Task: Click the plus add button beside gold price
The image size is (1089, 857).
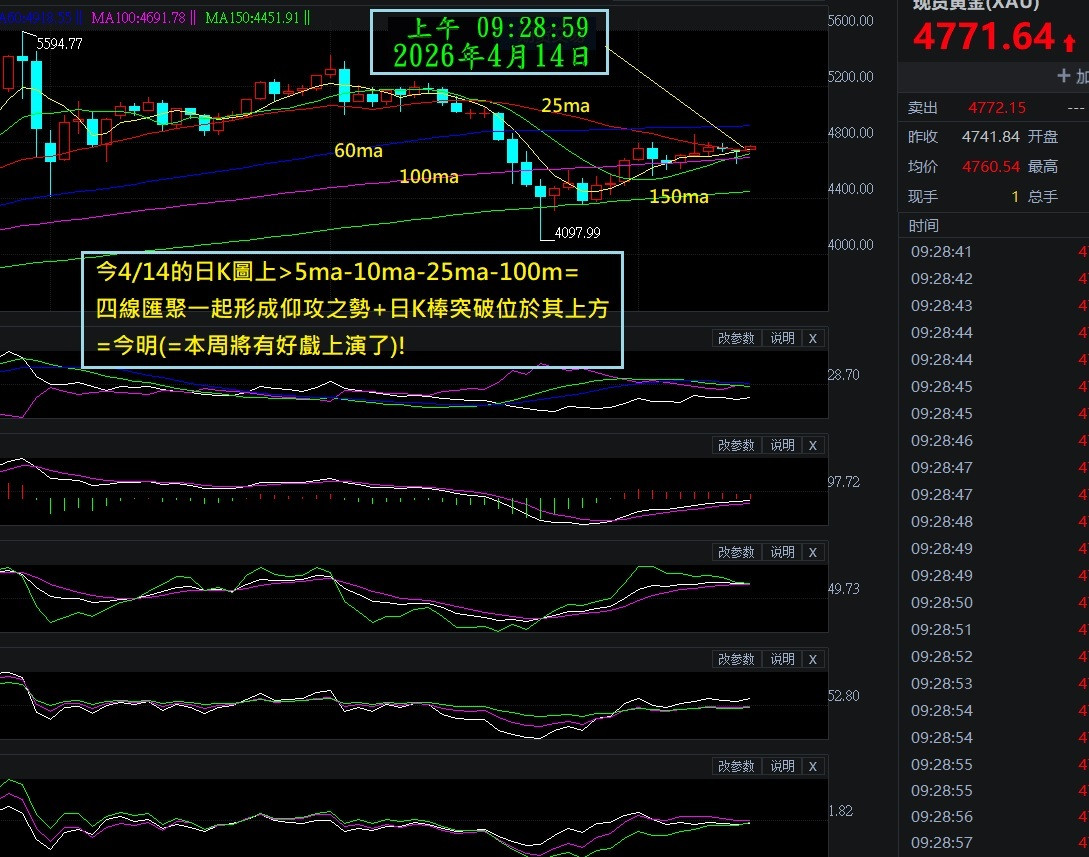Action: click(x=1071, y=76)
